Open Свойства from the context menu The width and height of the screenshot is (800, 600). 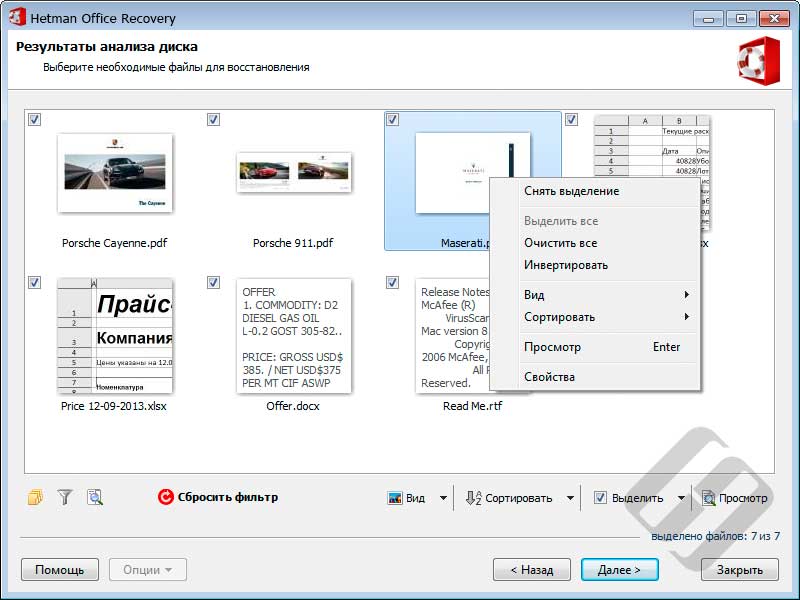pyautogui.click(x=595, y=377)
